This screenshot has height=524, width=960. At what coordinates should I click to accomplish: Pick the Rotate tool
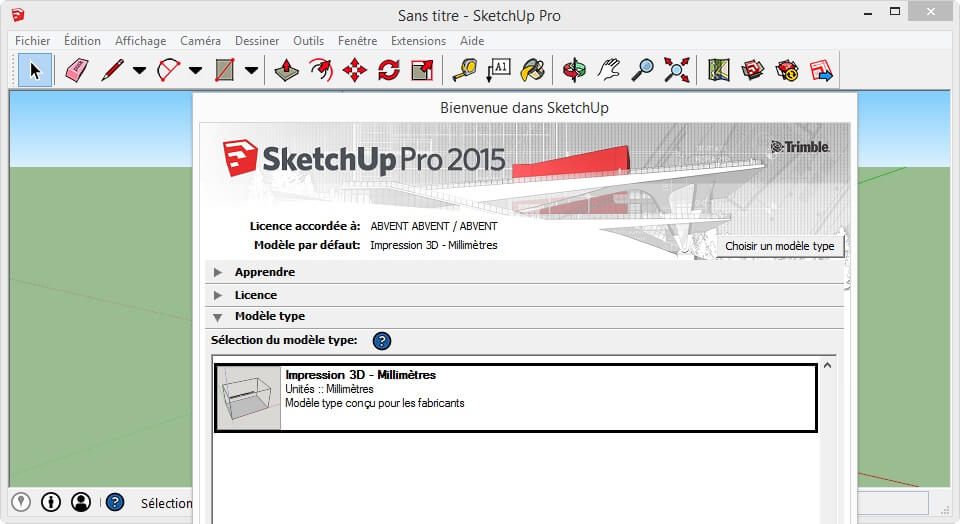point(388,70)
